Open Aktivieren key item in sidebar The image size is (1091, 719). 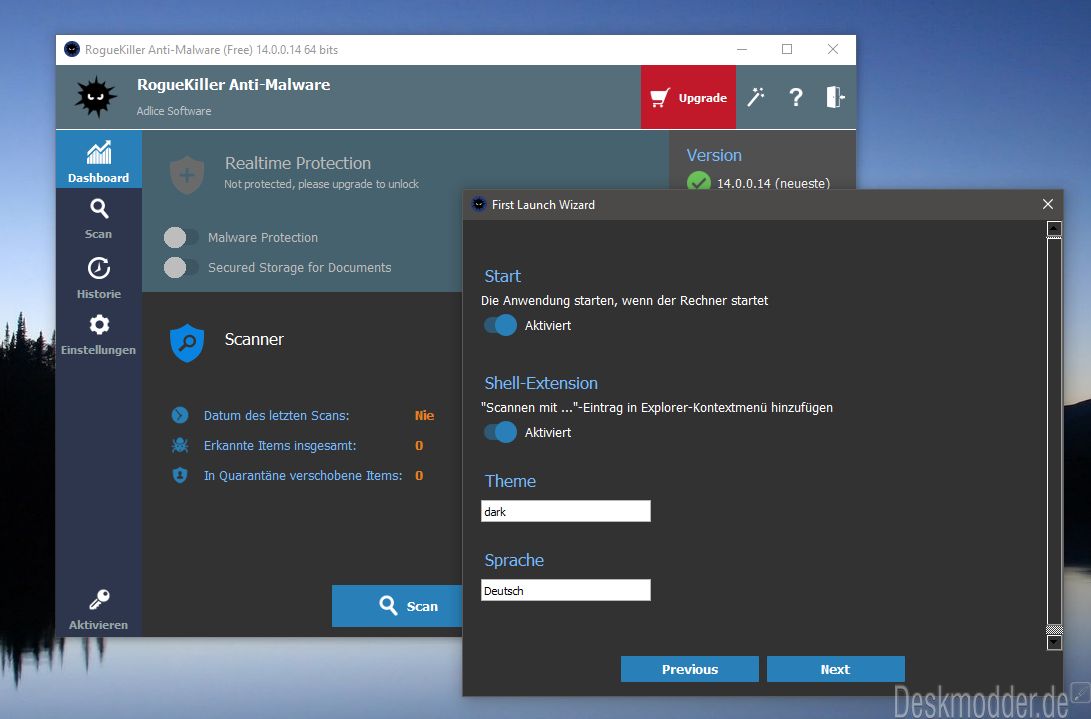point(99,609)
